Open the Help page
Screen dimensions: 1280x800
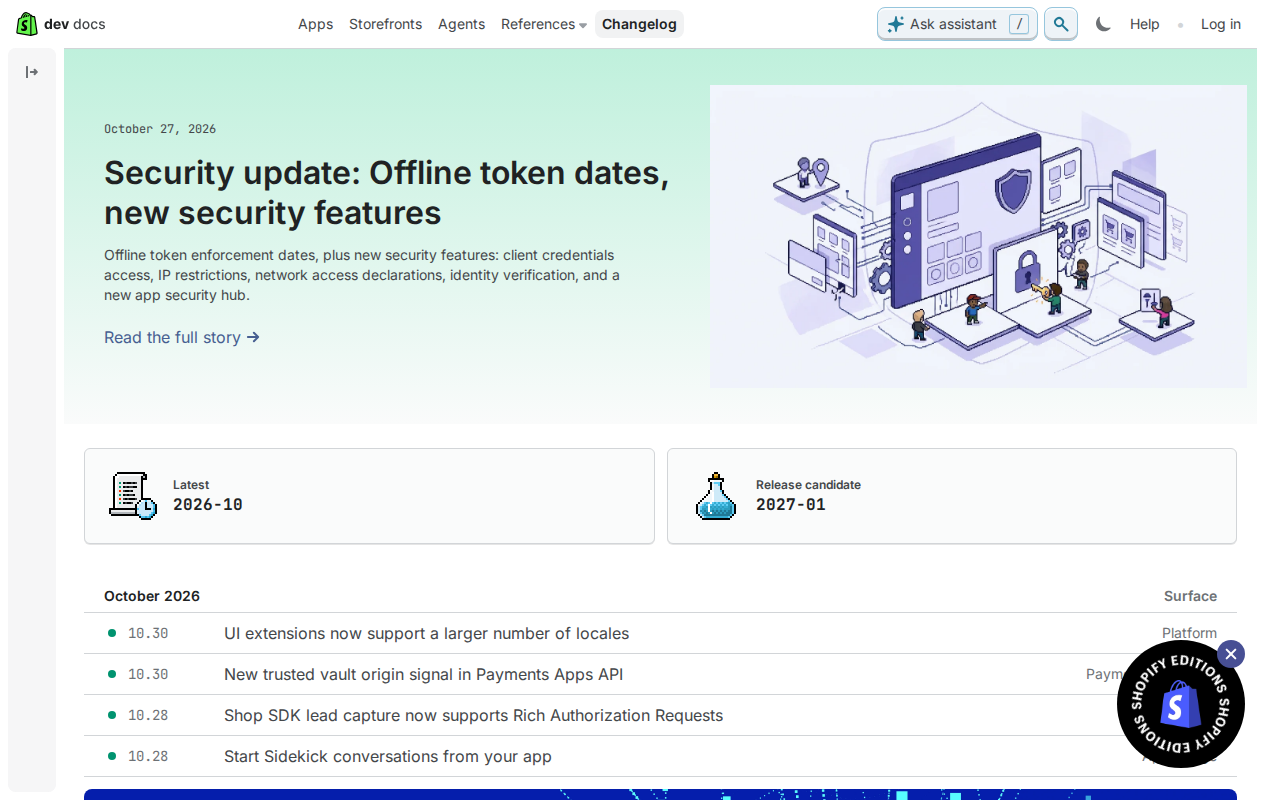point(1144,24)
